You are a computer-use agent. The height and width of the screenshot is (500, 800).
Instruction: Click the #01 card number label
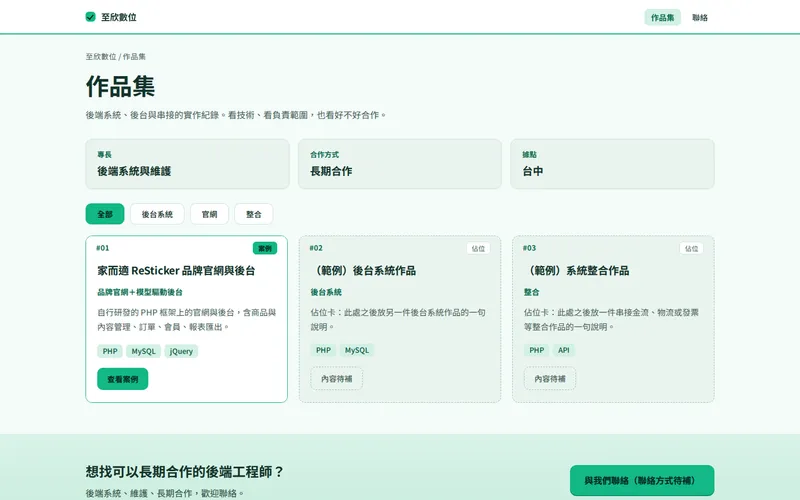pyautogui.click(x=103, y=248)
